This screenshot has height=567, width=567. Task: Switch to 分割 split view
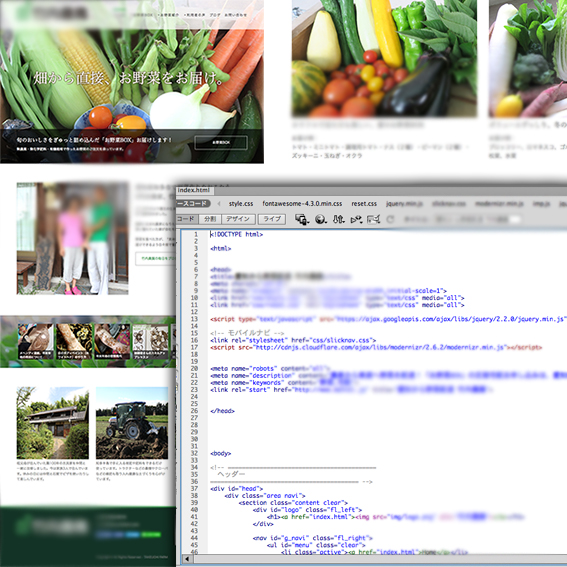210,219
